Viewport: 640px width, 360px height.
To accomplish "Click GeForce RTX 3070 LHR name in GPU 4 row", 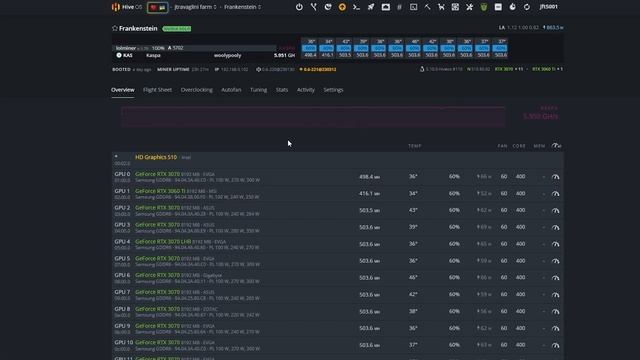I will [x=163, y=241].
